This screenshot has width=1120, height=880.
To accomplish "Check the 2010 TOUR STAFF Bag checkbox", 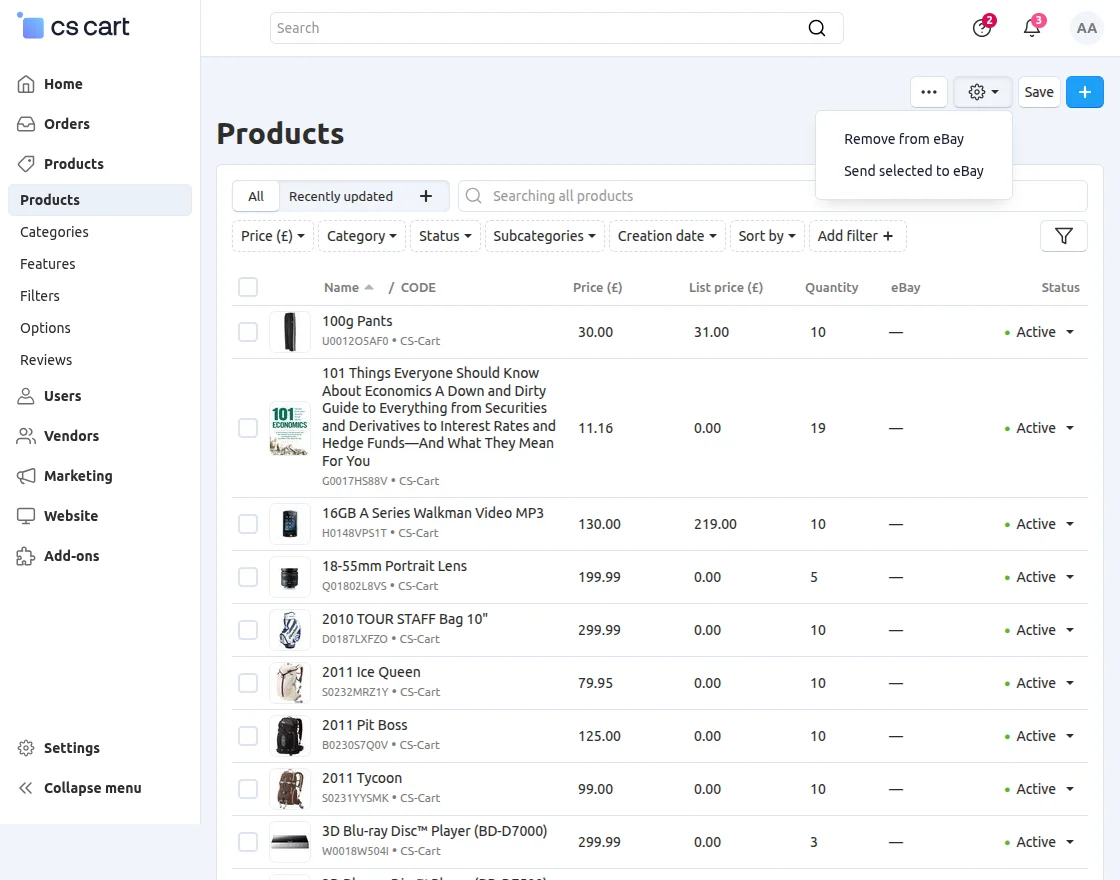I will pos(248,631).
